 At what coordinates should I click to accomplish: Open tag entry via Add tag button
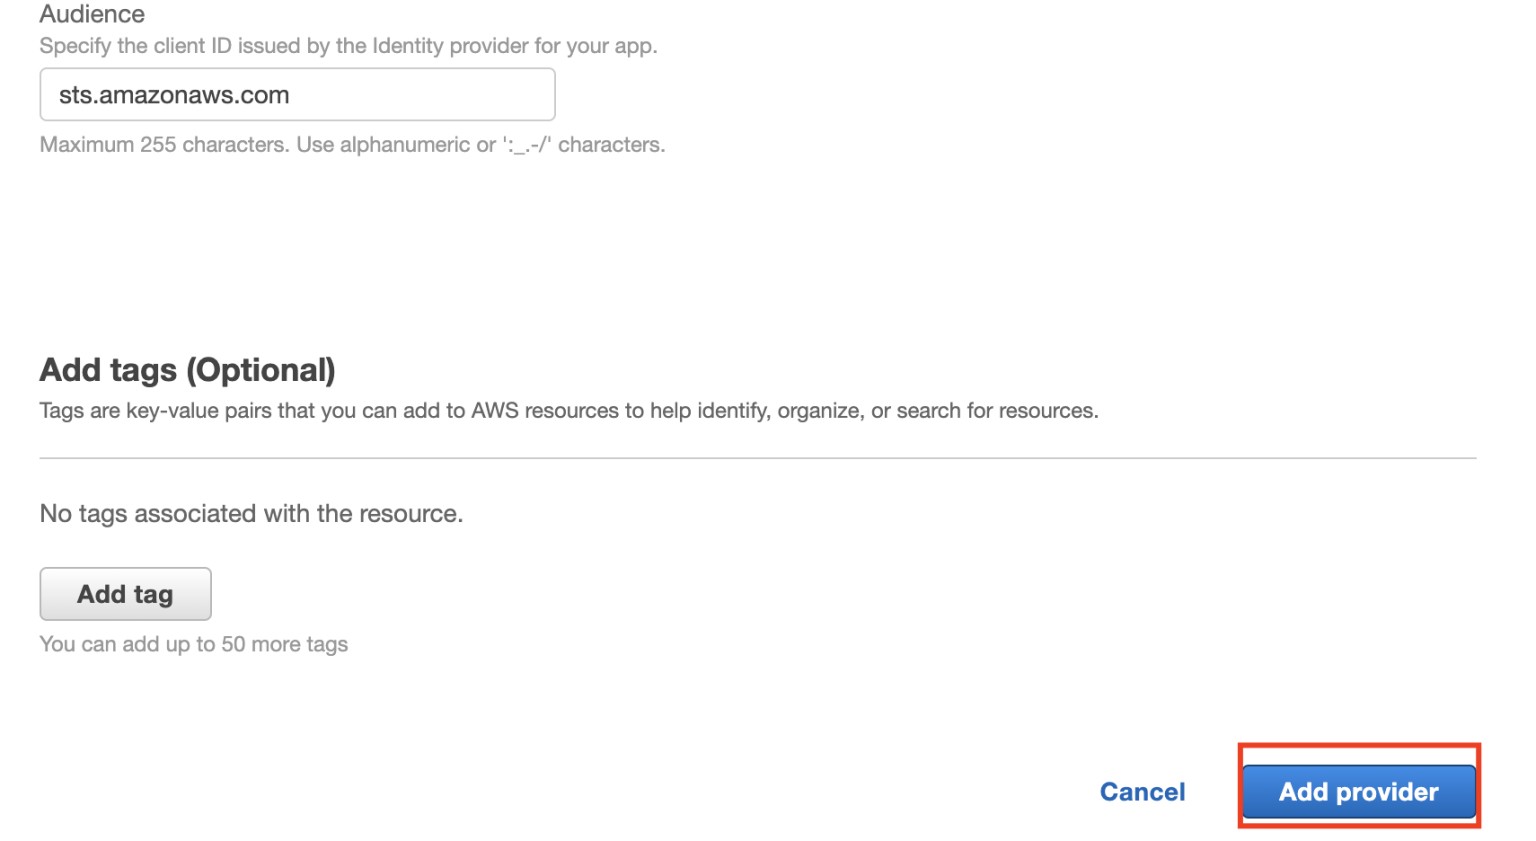pyautogui.click(x=124, y=593)
